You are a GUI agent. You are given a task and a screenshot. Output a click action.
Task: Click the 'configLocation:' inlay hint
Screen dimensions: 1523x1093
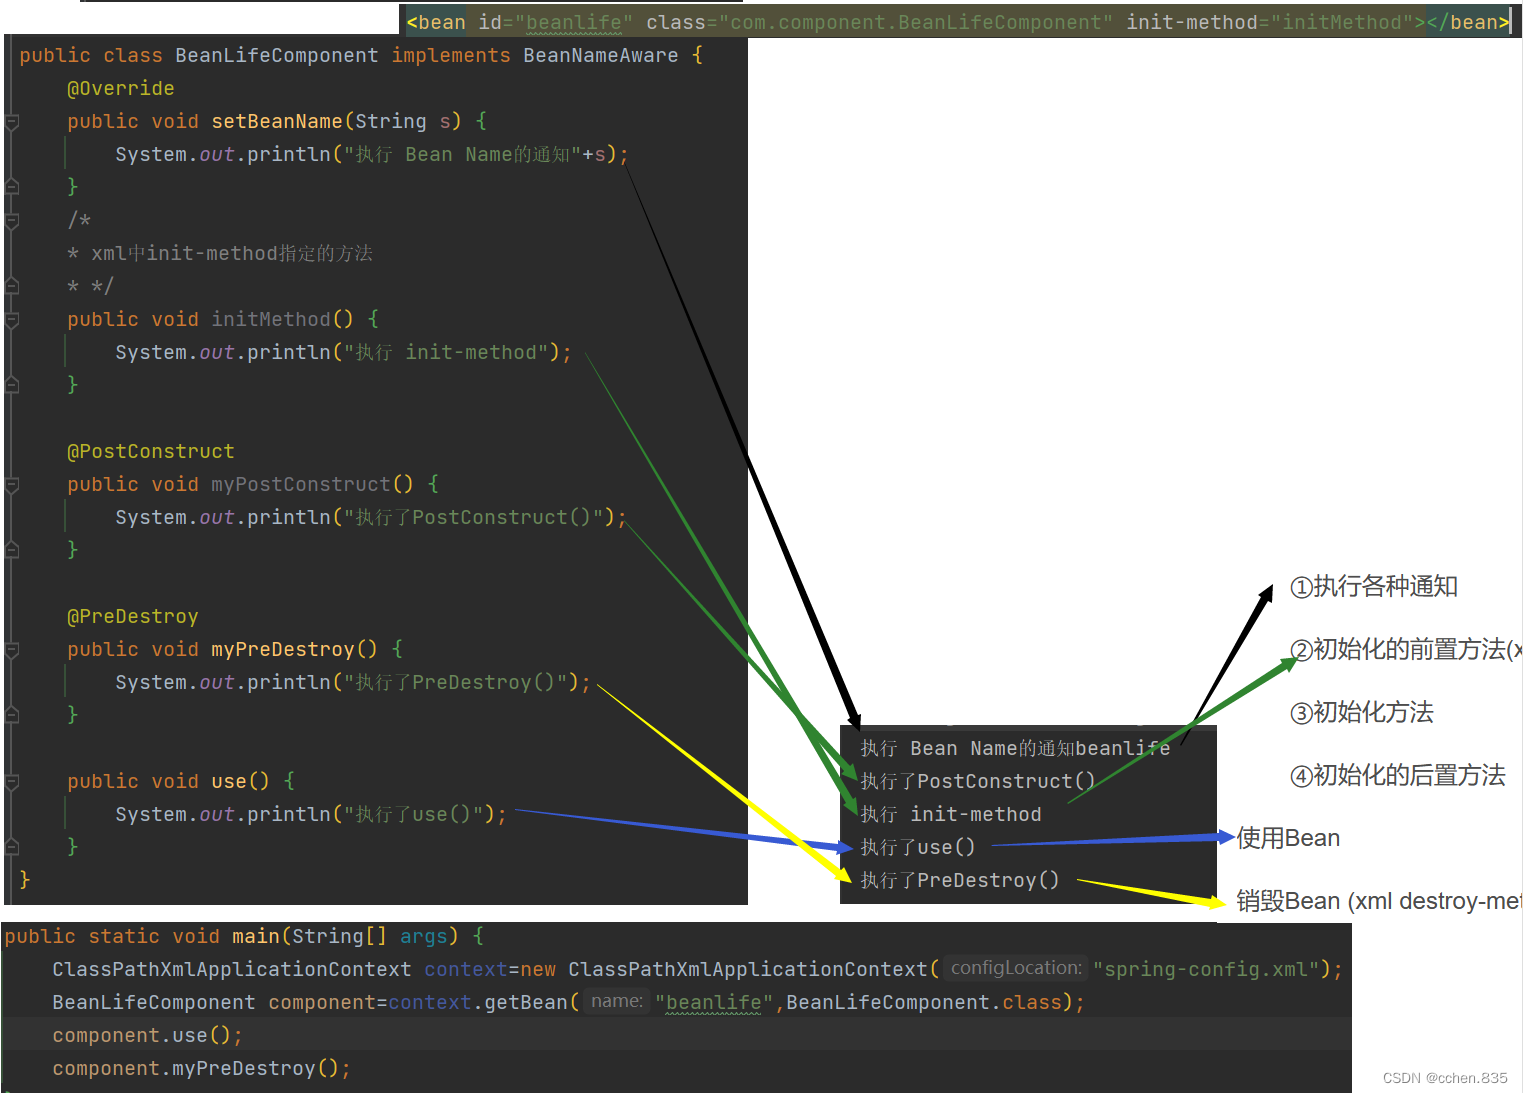1016,968
